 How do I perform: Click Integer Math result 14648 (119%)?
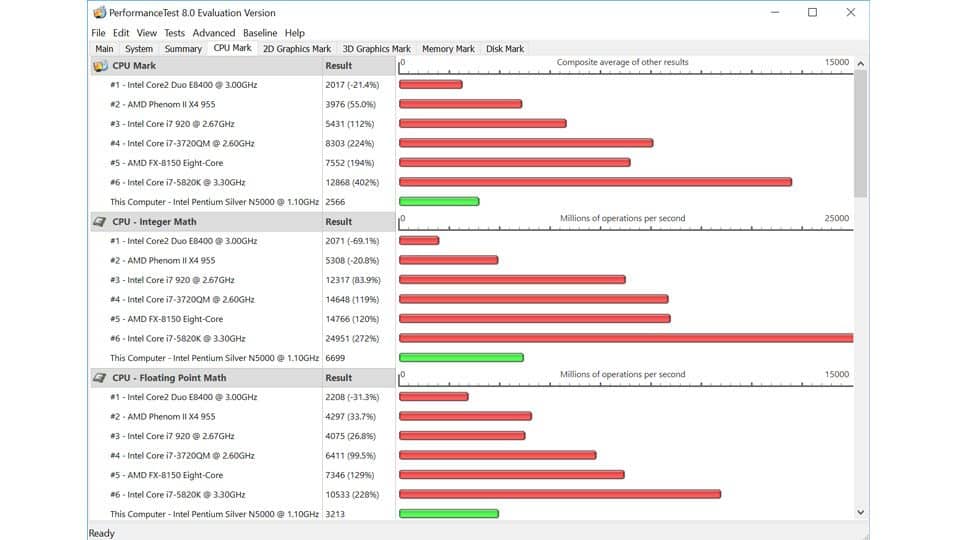pos(352,300)
